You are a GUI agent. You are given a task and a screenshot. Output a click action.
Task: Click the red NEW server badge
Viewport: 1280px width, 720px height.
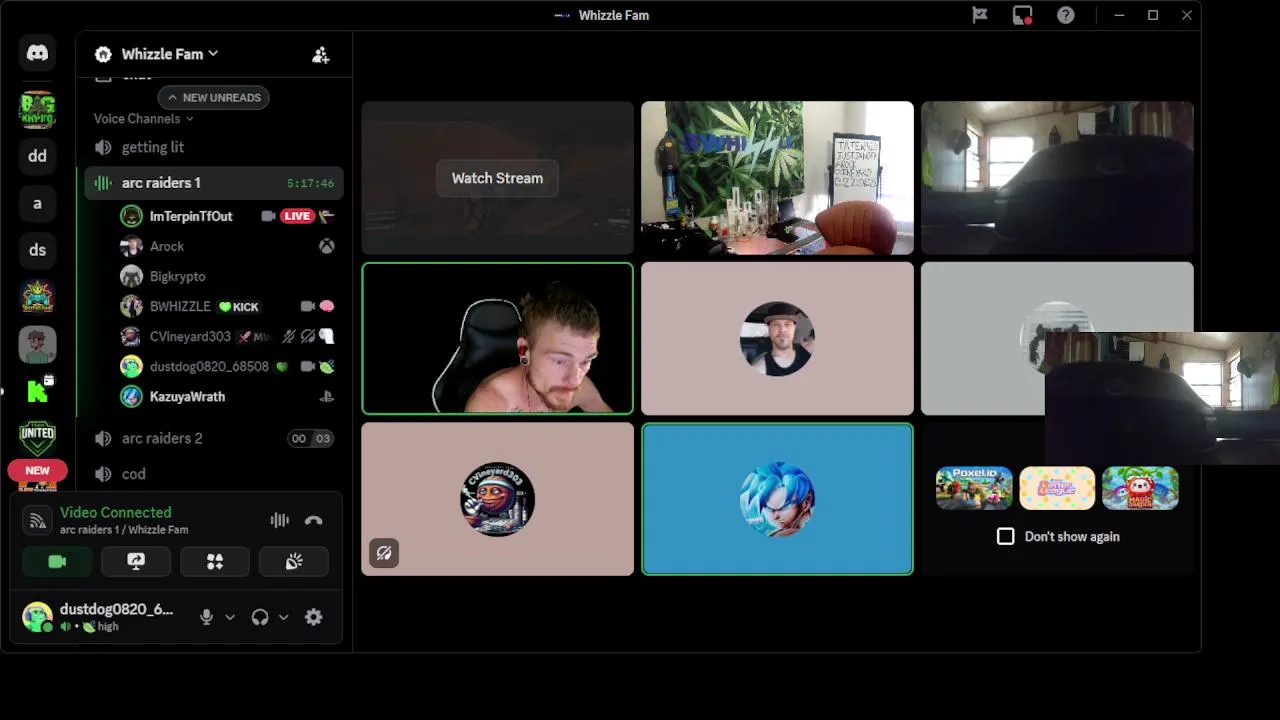(37, 470)
